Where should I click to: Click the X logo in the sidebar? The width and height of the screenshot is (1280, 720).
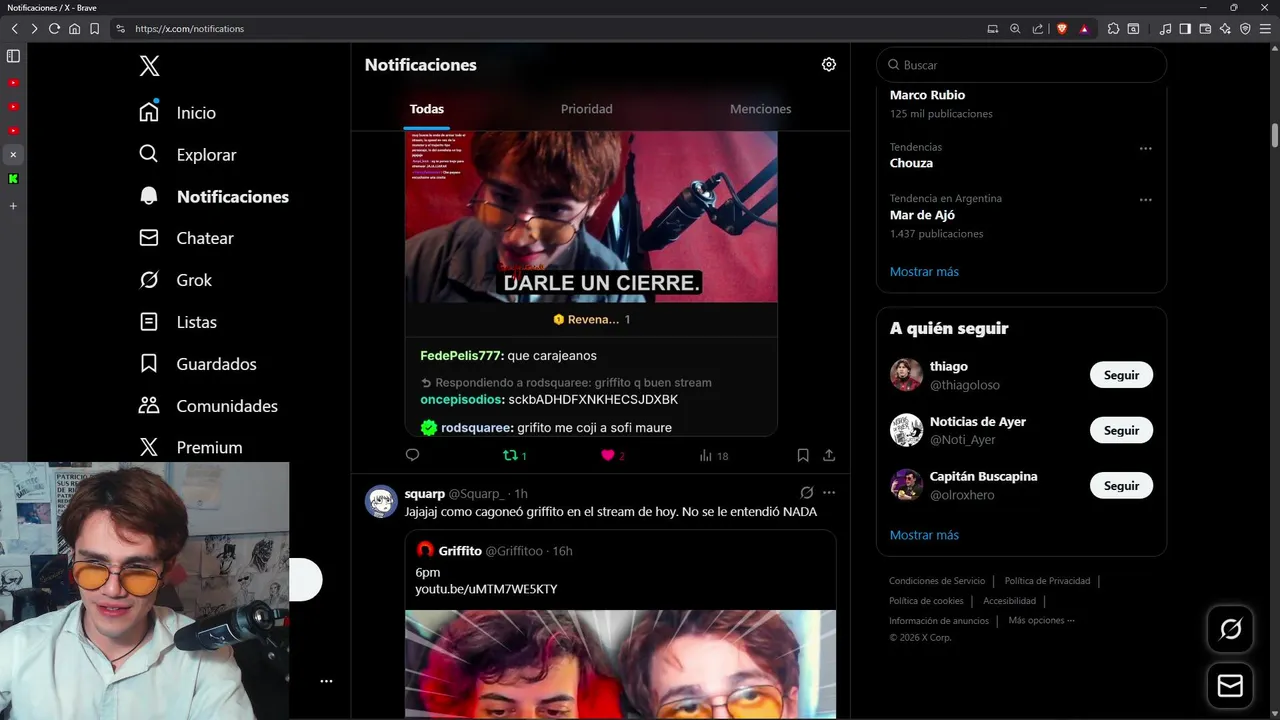pos(149,66)
